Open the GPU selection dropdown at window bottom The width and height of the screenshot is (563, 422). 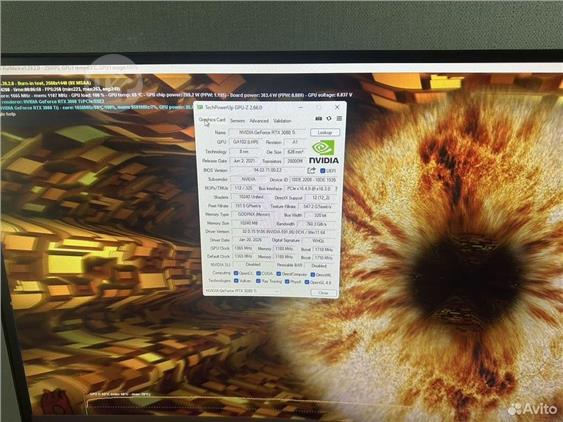(x=243, y=291)
